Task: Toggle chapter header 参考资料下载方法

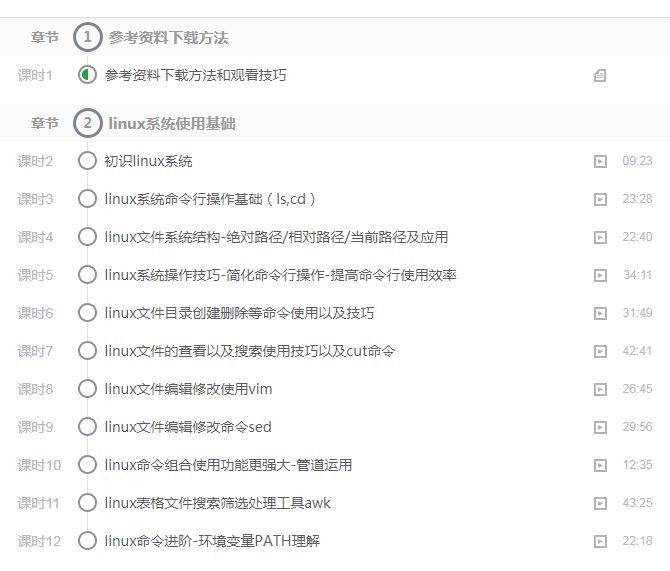Action: point(168,38)
